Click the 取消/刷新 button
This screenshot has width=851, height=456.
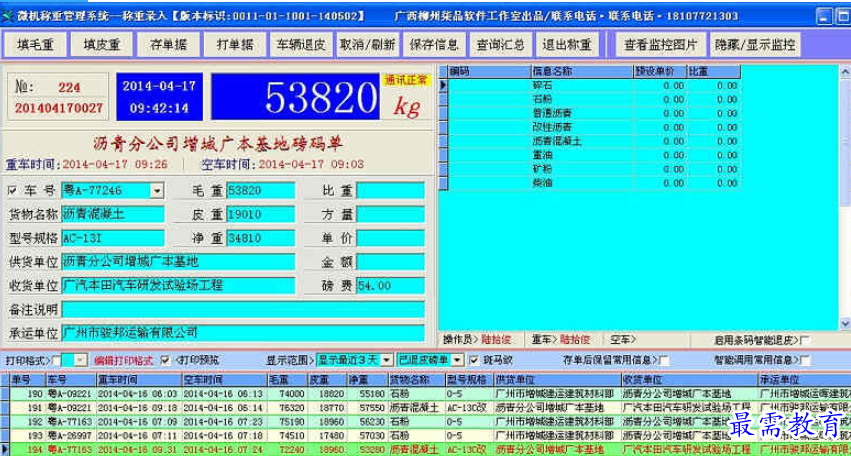point(368,45)
